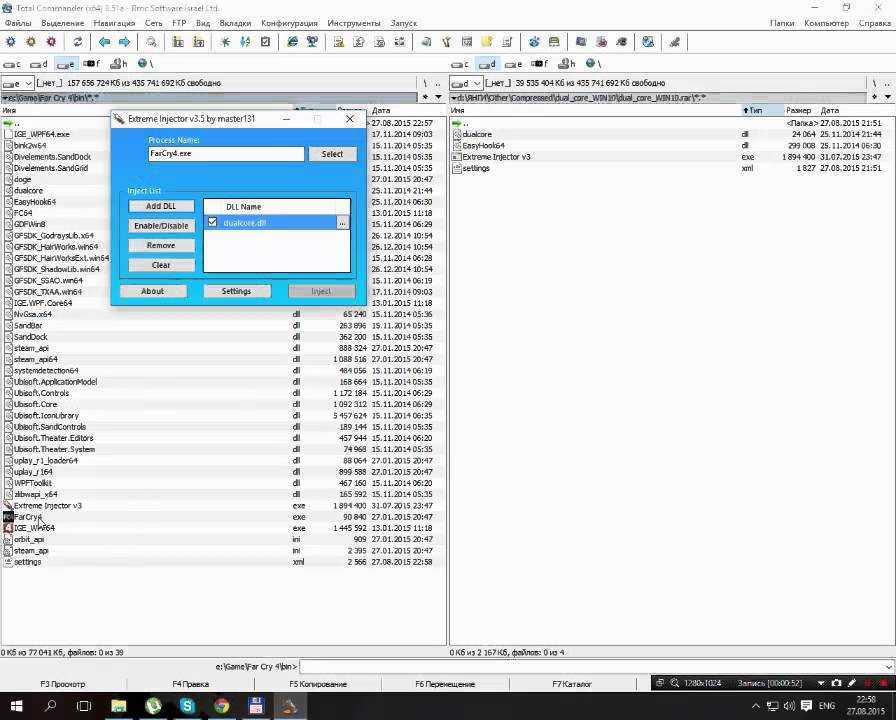
Task: Click the Clear button in inject list
Action: pos(161,265)
